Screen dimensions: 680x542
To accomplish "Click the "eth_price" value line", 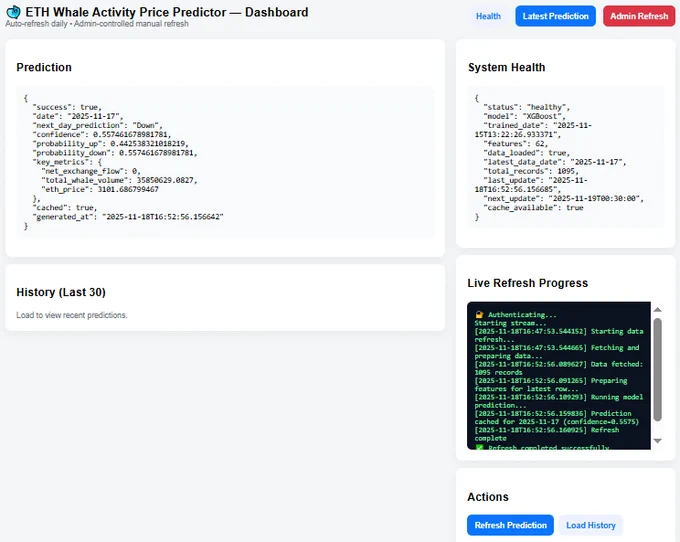I will coord(100,189).
